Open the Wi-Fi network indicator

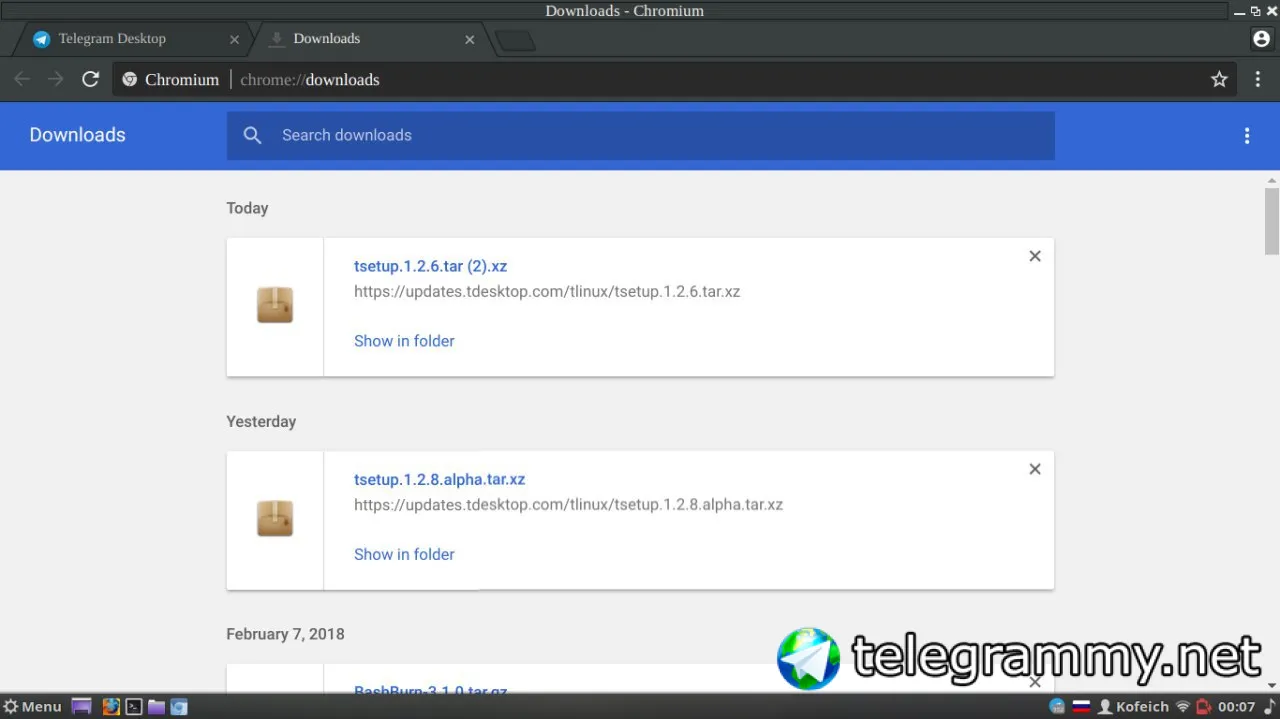[x=1183, y=706]
